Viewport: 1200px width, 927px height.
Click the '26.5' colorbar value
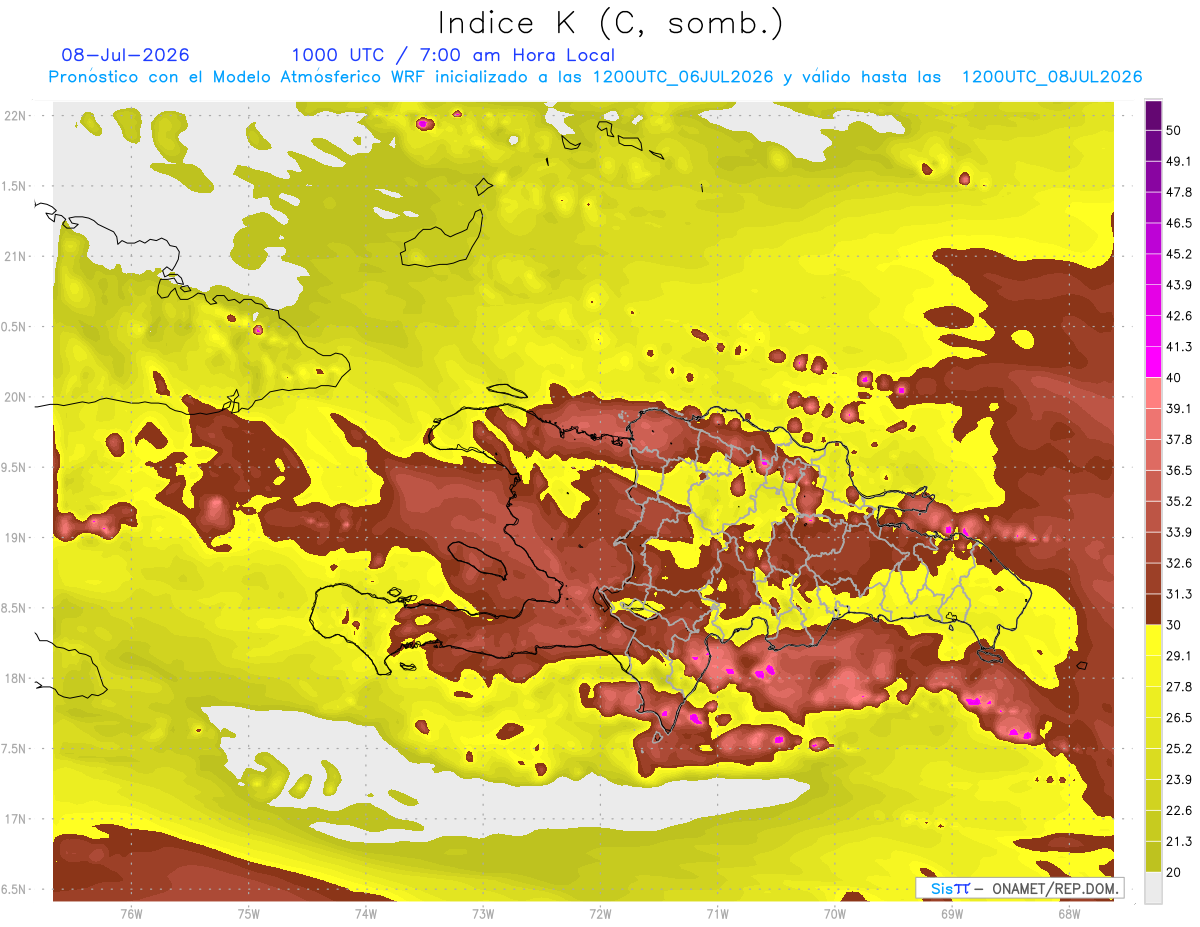tap(1179, 717)
